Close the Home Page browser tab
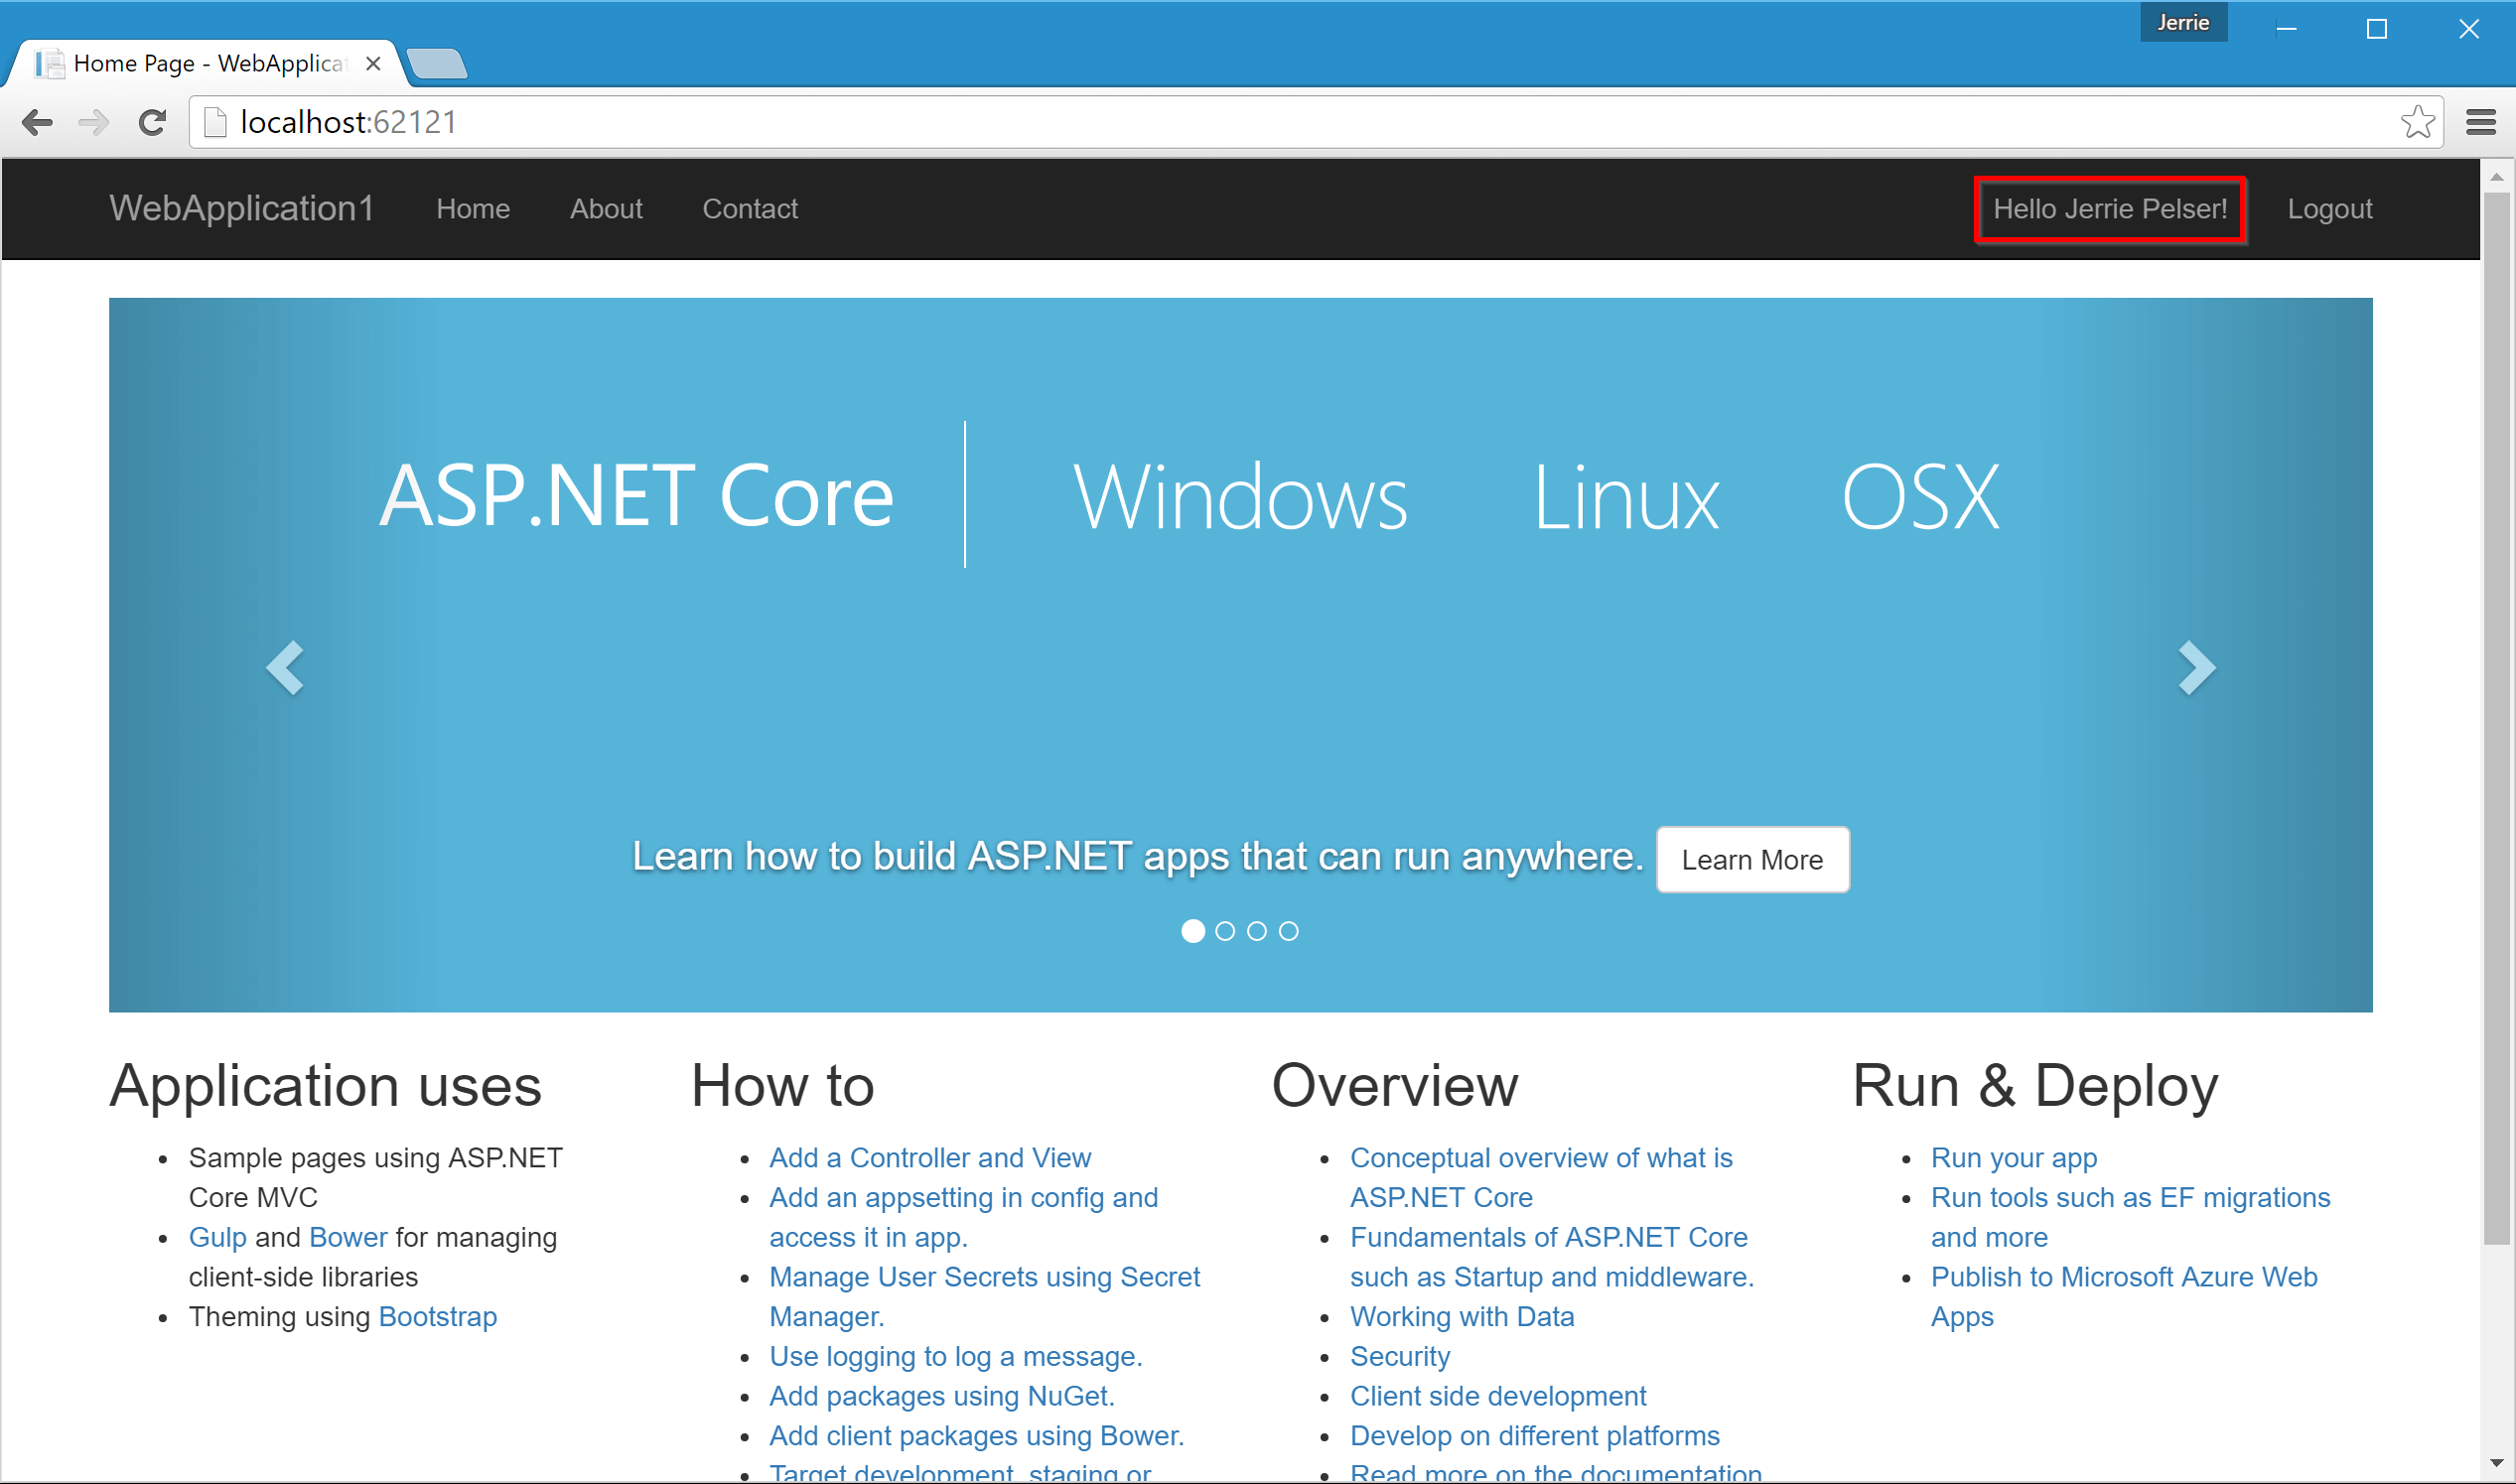Screen dimensions: 2516x1484 click(373, 64)
